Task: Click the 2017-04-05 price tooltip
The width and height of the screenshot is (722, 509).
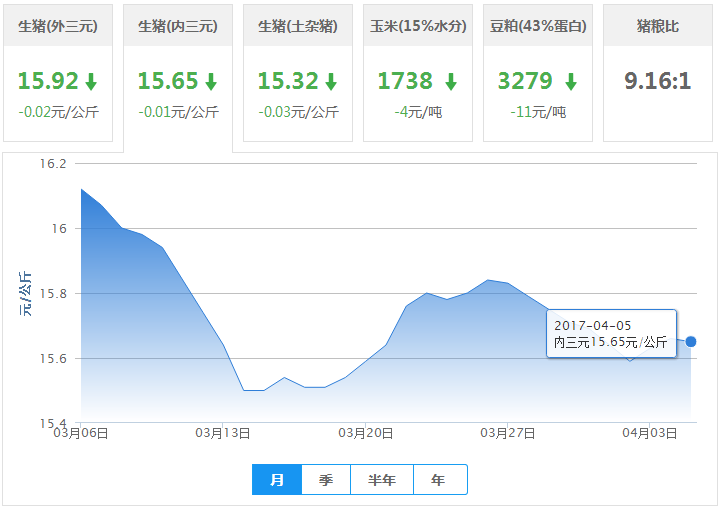Action: click(611, 334)
